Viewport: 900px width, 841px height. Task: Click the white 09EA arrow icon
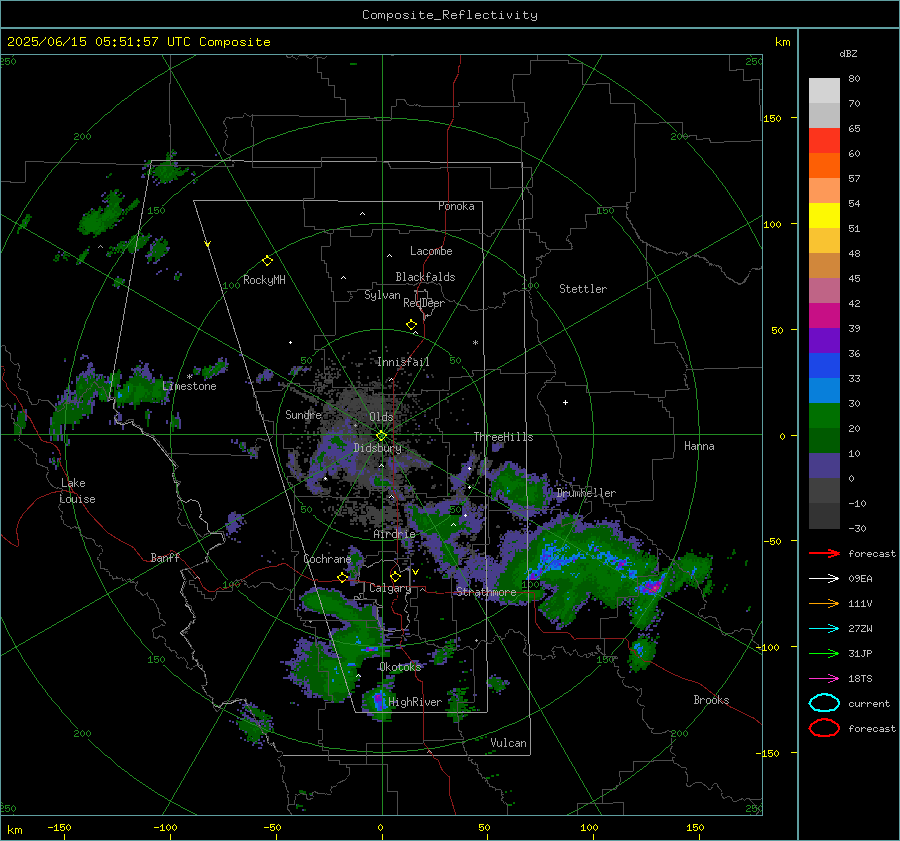(x=824, y=578)
